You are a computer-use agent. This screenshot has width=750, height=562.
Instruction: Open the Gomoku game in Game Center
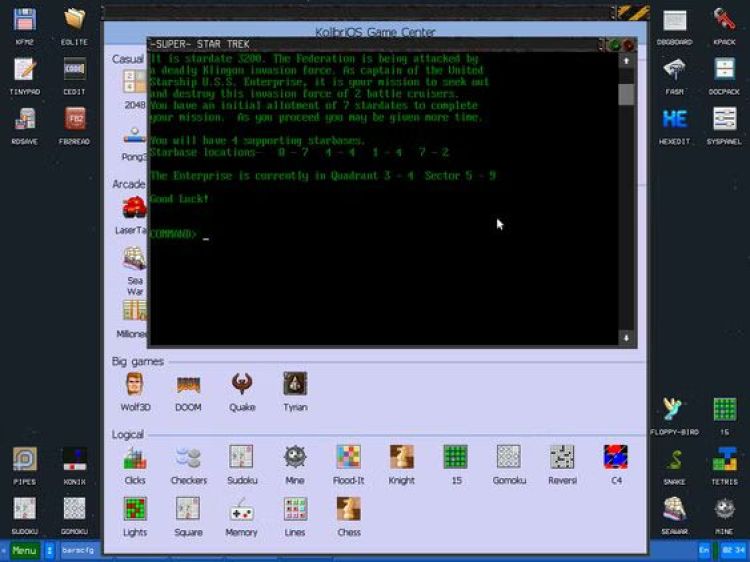tap(508, 459)
